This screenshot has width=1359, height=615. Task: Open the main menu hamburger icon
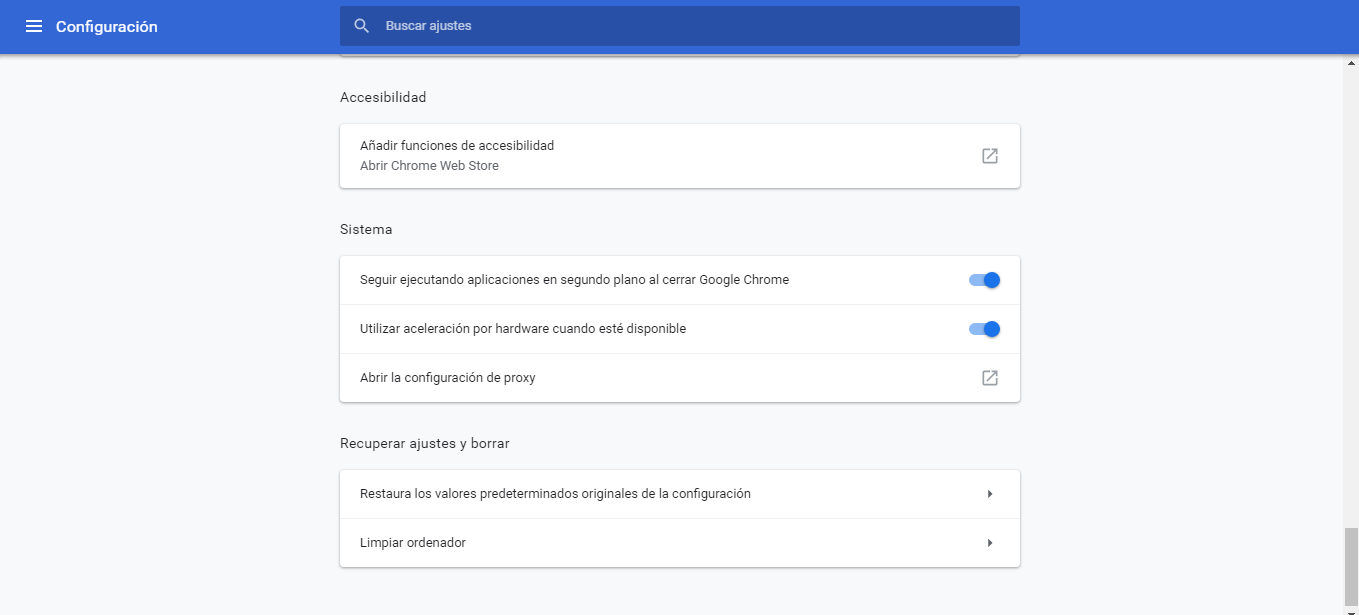(34, 27)
